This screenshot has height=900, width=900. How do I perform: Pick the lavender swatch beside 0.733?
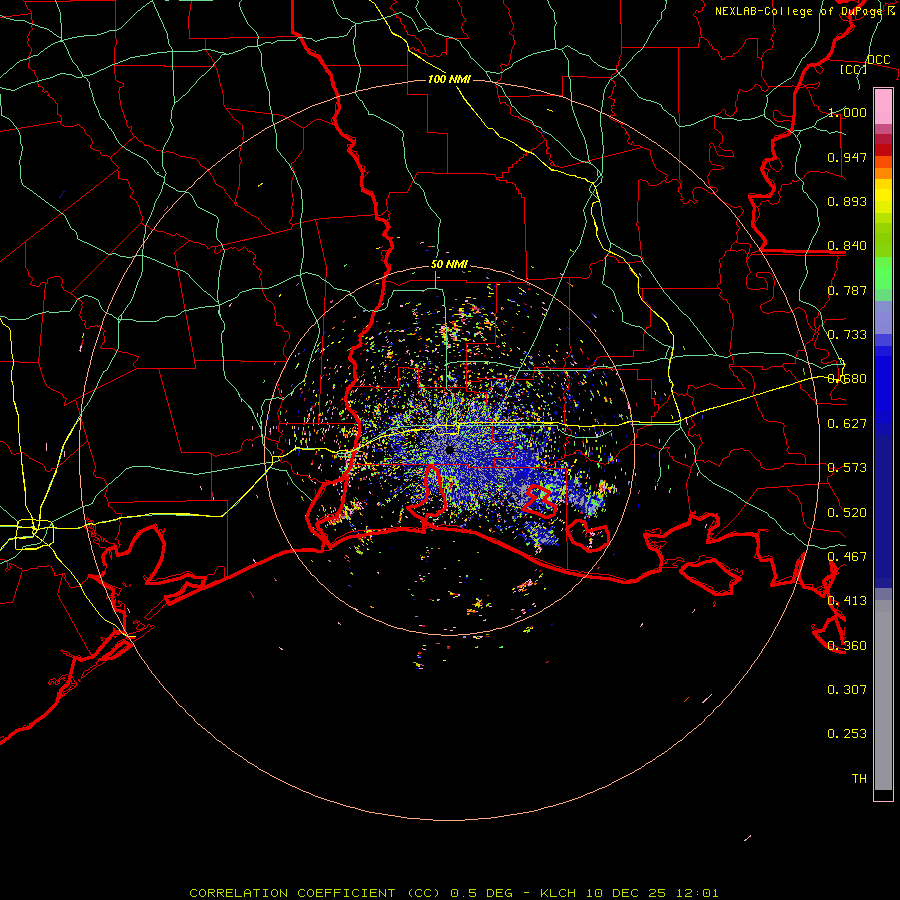[x=883, y=317]
